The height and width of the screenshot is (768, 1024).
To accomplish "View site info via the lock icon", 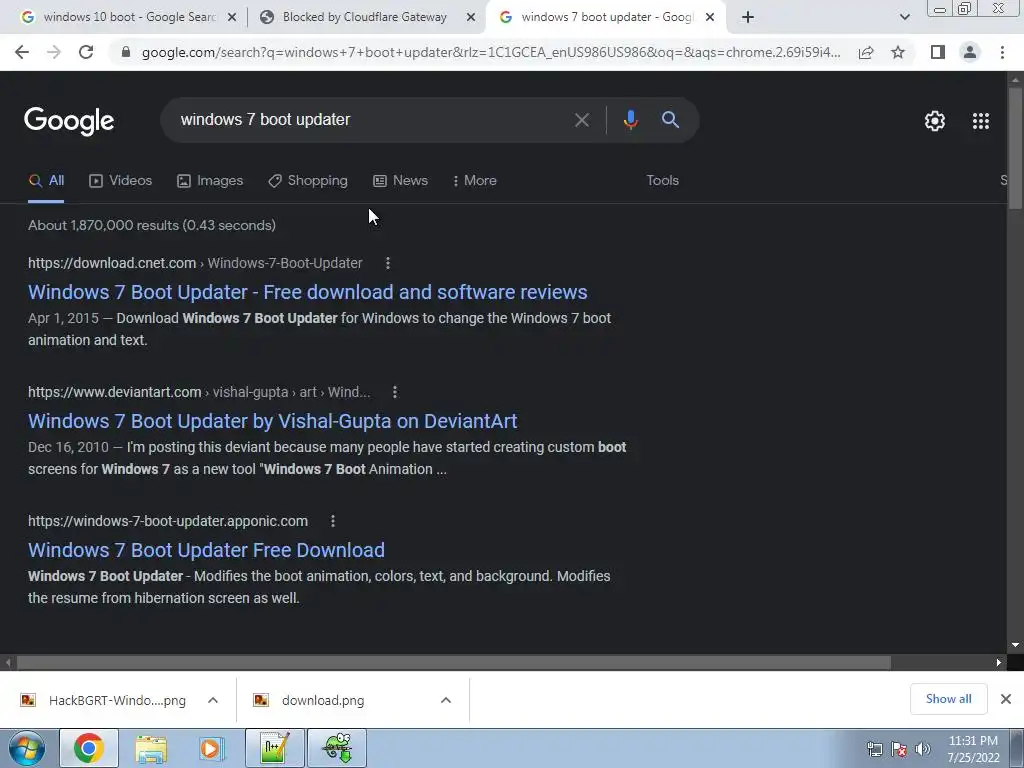I will 126,52.
